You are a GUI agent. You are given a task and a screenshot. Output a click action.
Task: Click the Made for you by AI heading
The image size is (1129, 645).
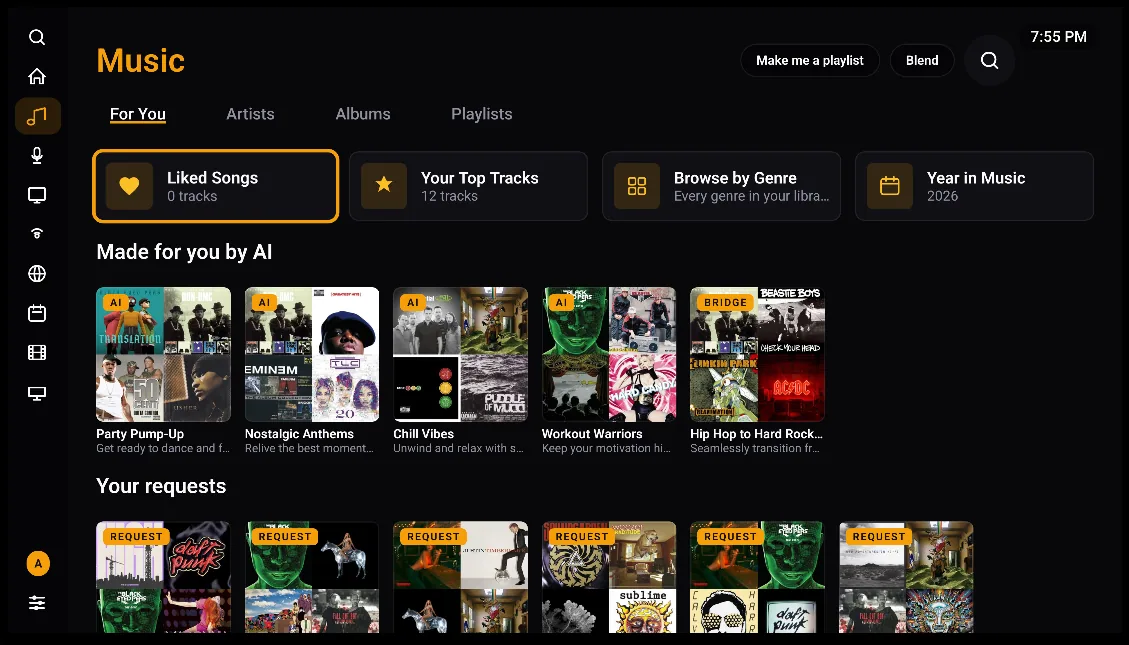coord(184,252)
